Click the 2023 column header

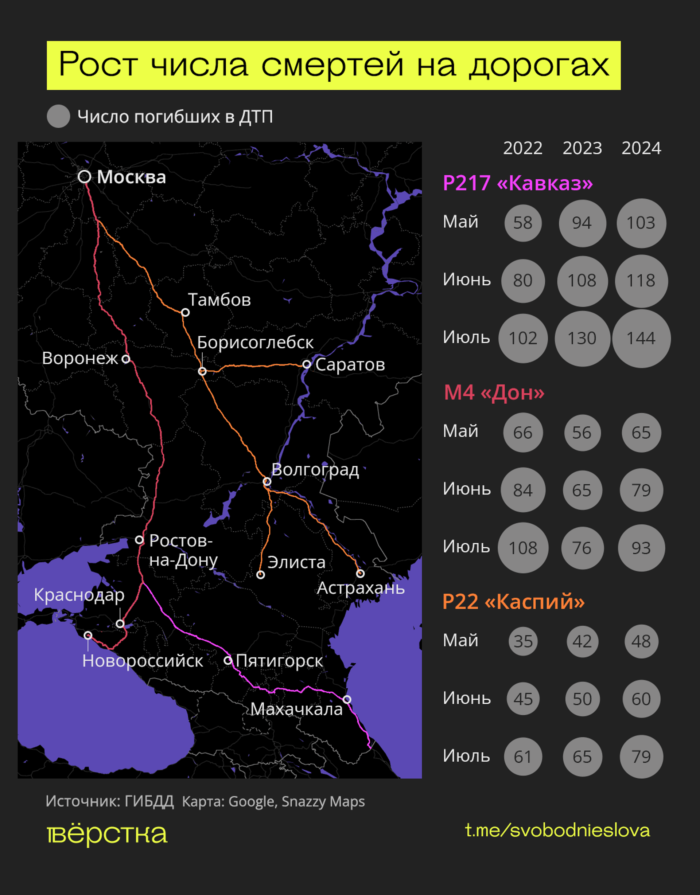point(582,148)
